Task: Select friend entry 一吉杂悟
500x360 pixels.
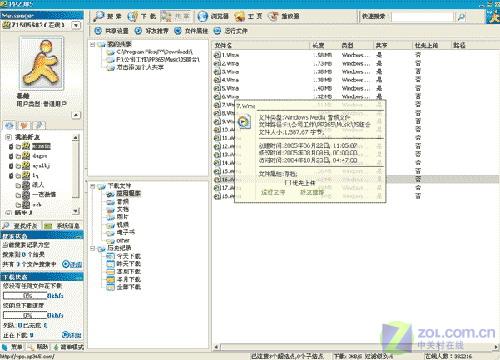Action: 44,194
